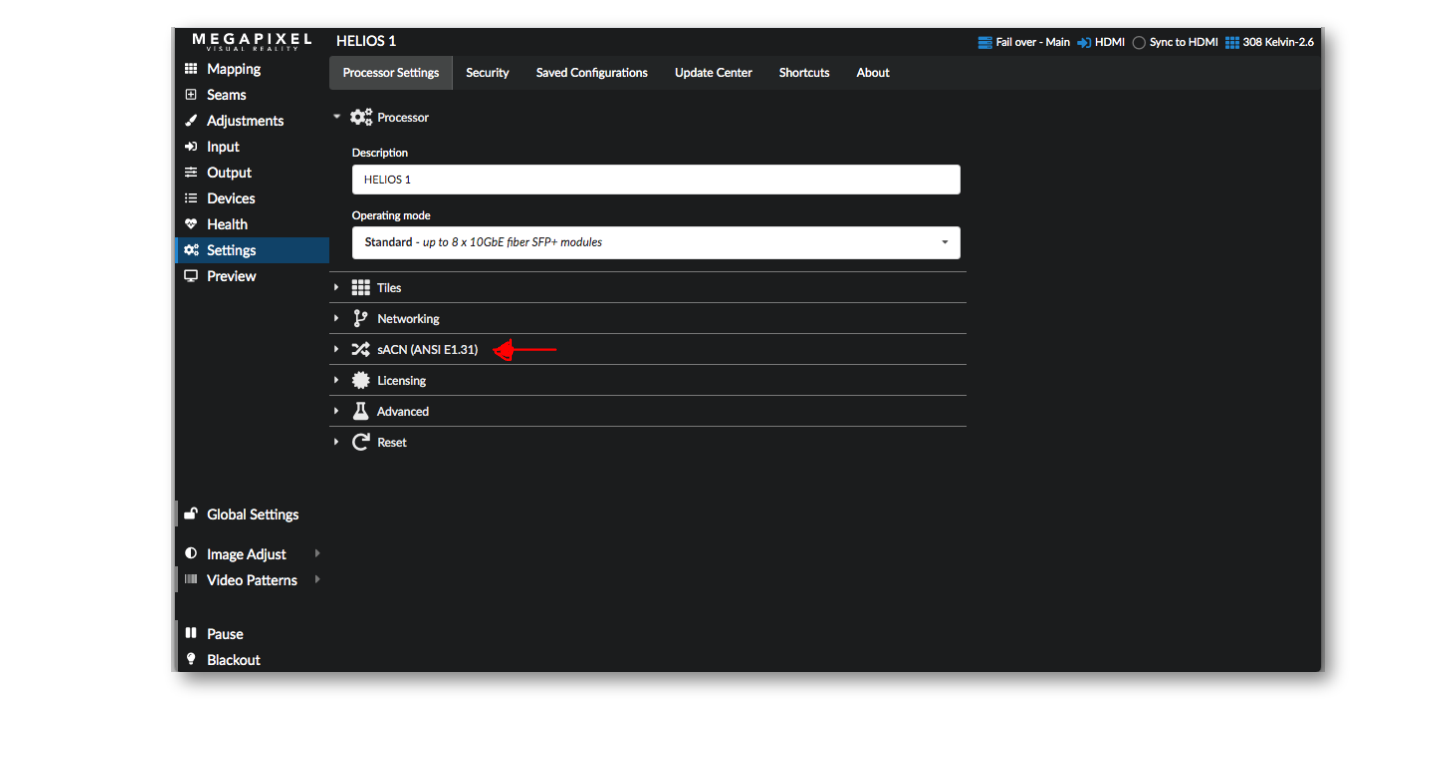Click the Networking section label
This screenshot has width=1434, height=757.
click(x=408, y=319)
